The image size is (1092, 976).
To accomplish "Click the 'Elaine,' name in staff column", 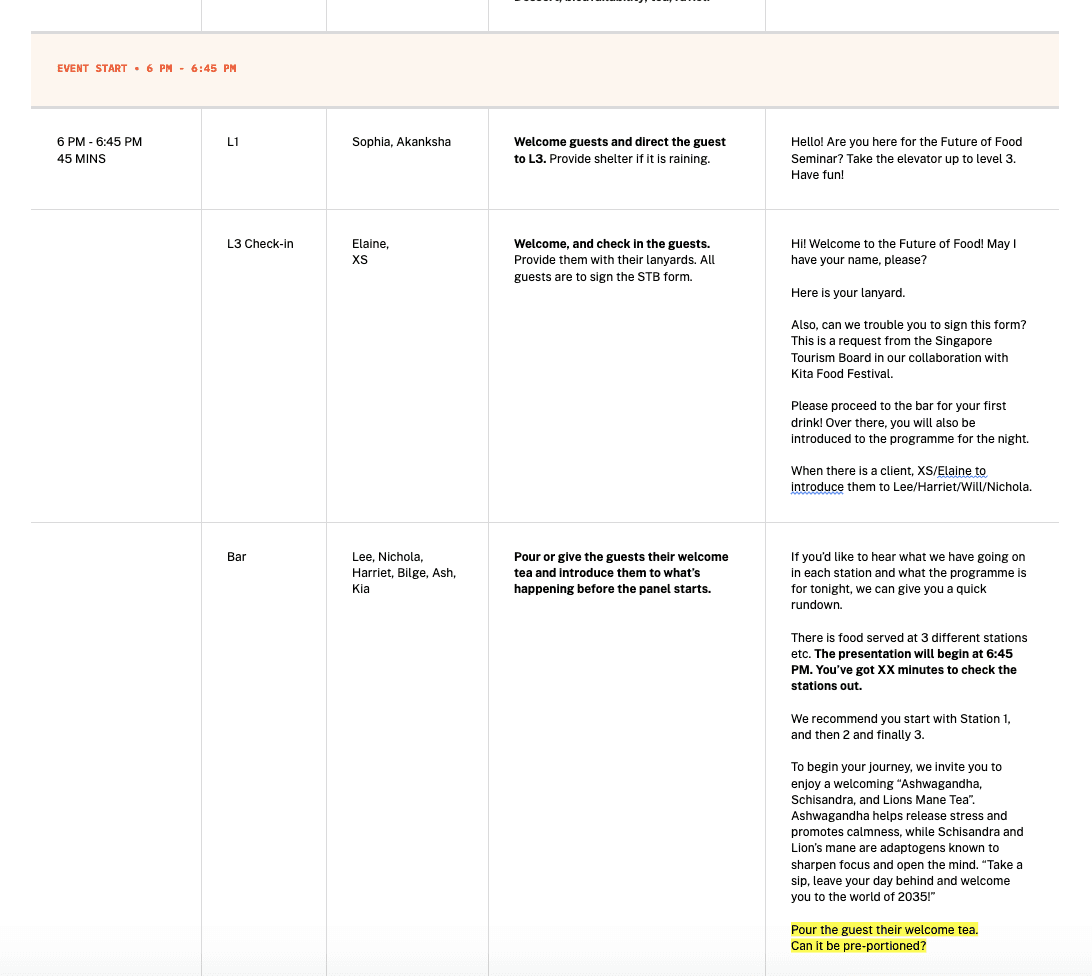I will tap(370, 244).
